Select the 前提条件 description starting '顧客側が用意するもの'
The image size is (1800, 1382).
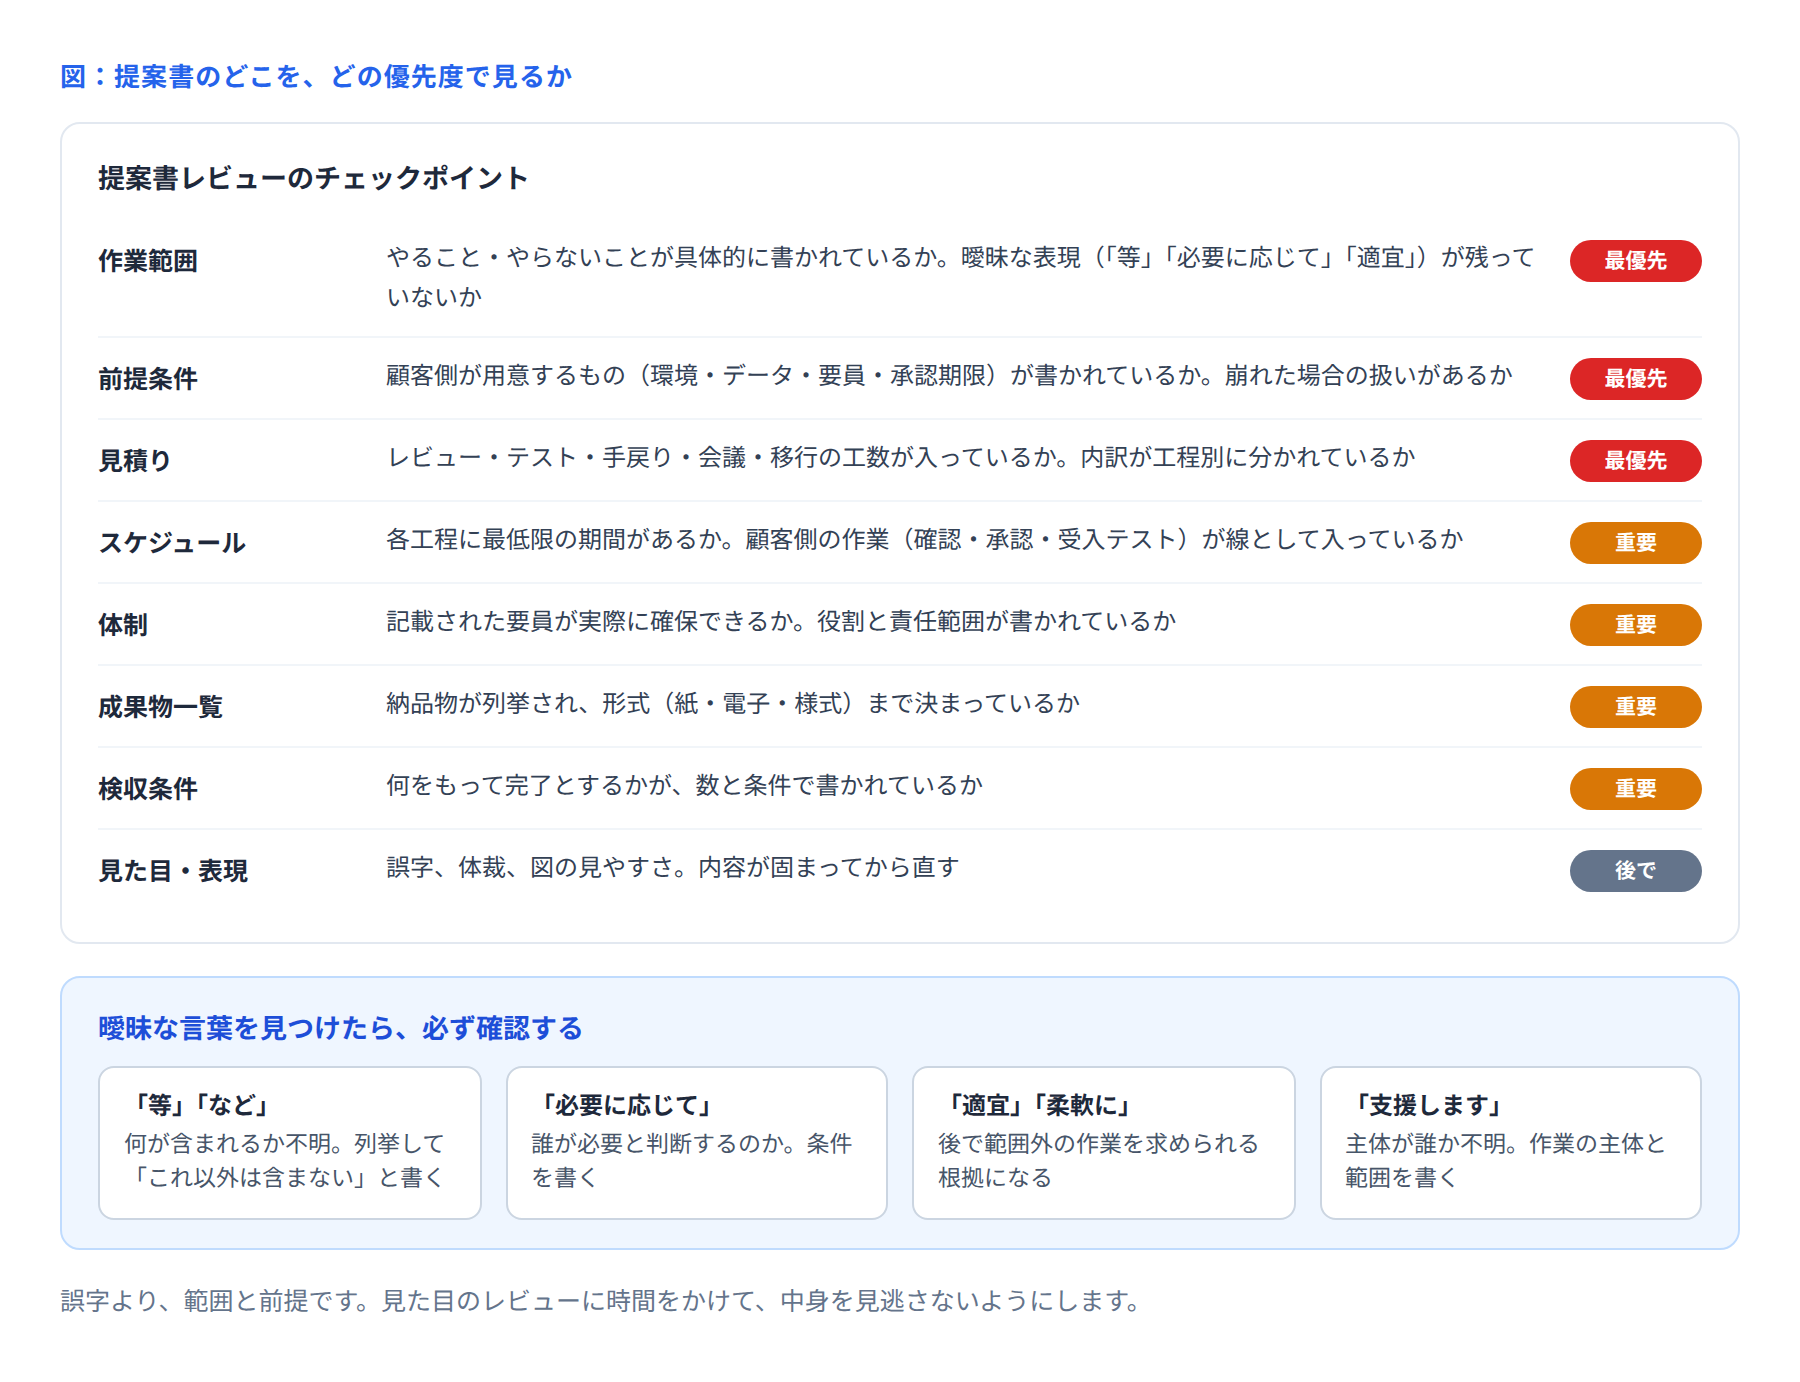(949, 375)
